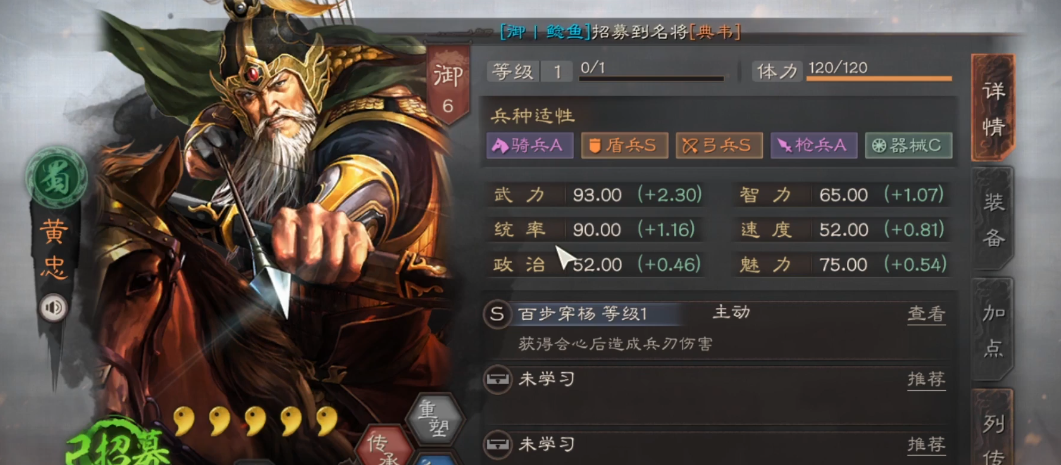Open the 列传 tab
Screen dimensions: 1061x465
pyautogui.click(x=993, y=428)
